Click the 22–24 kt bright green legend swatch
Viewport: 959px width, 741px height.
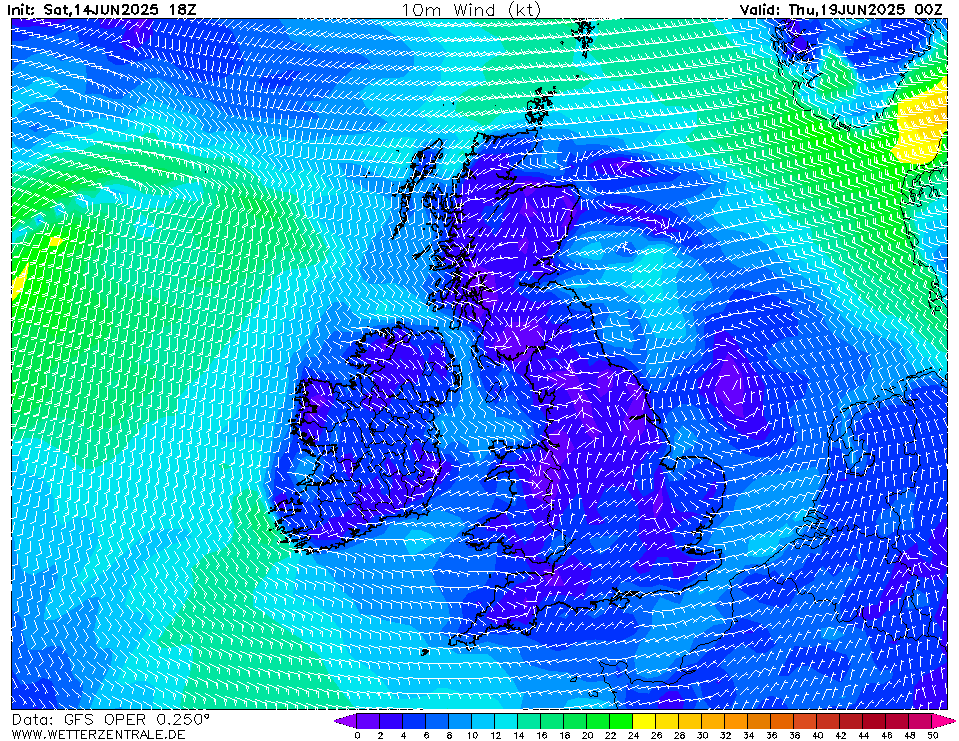(x=622, y=721)
